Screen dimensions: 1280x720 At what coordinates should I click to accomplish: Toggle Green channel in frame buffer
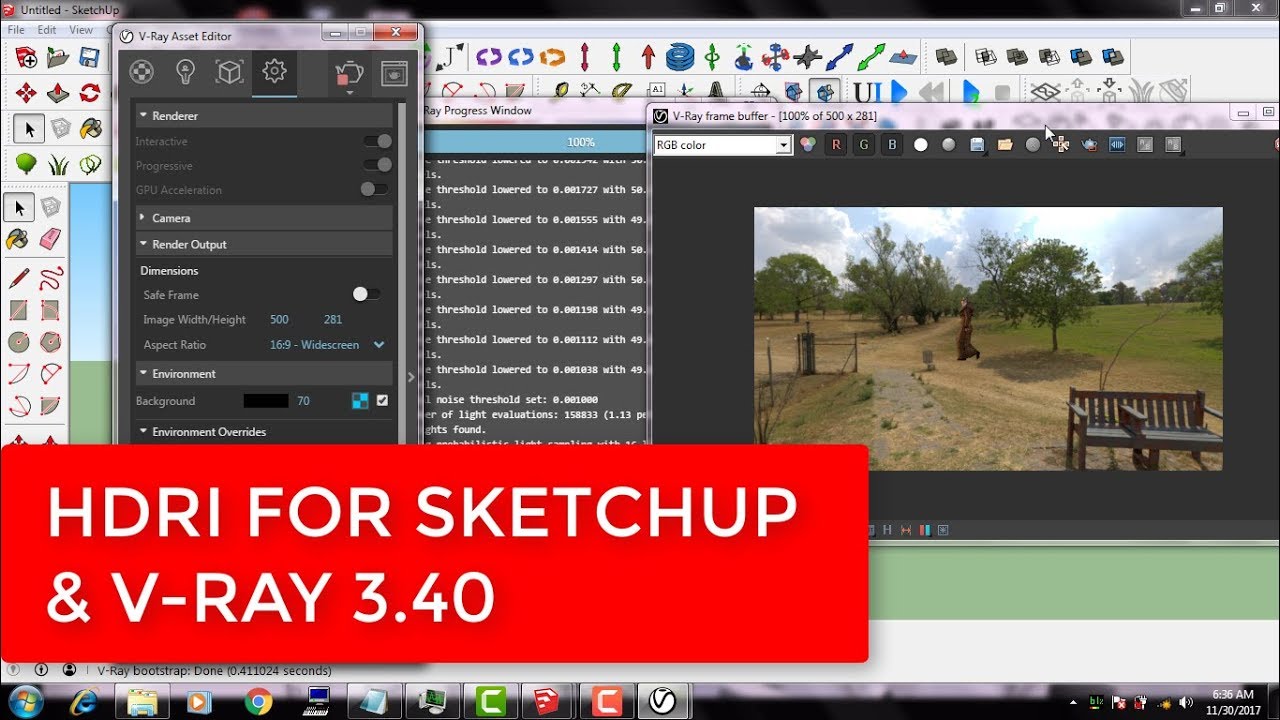pyautogui.click(x=864, y=145)
